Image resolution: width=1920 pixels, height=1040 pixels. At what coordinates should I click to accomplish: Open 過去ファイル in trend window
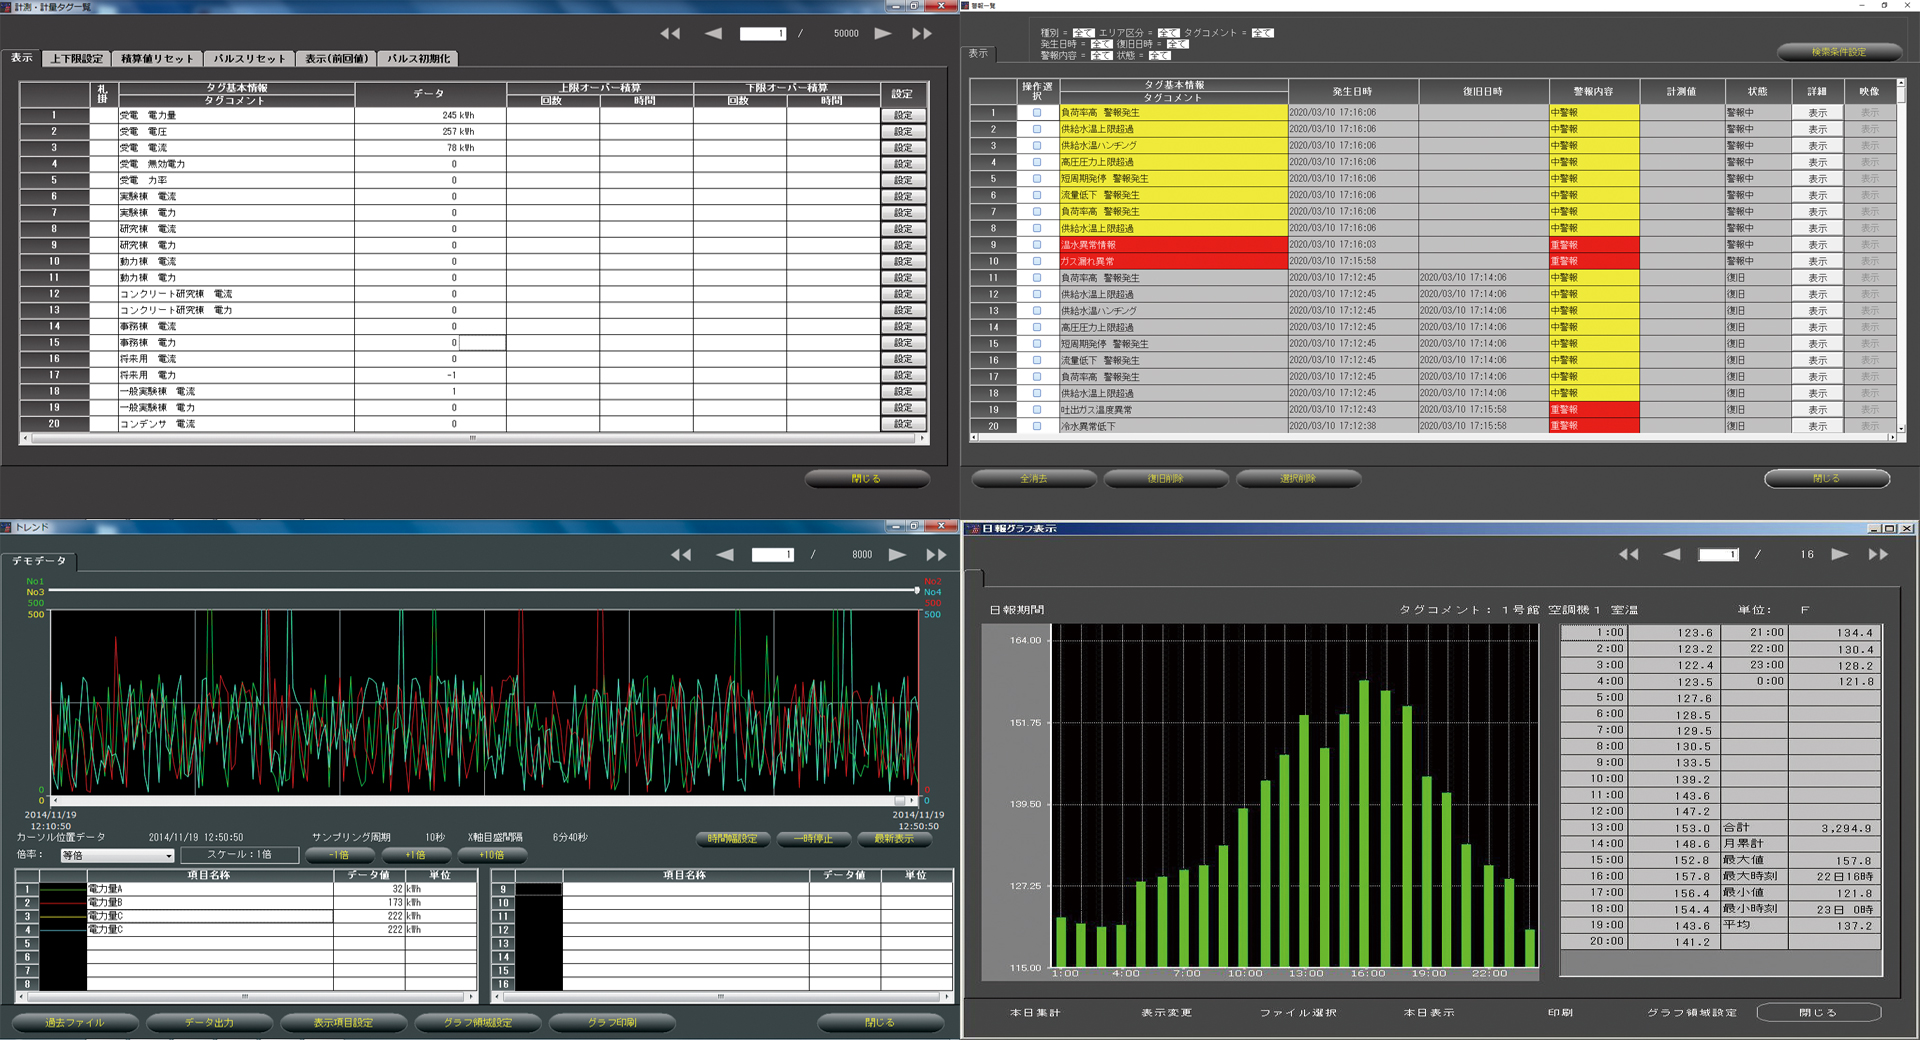[74, 1022]
